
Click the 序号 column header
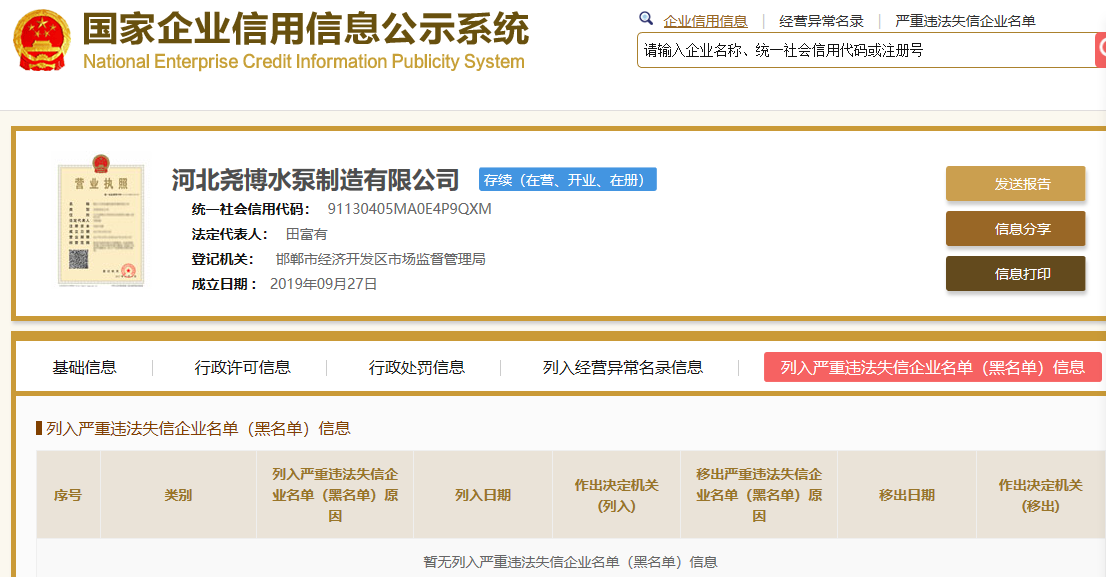click(x=68, y=495)
